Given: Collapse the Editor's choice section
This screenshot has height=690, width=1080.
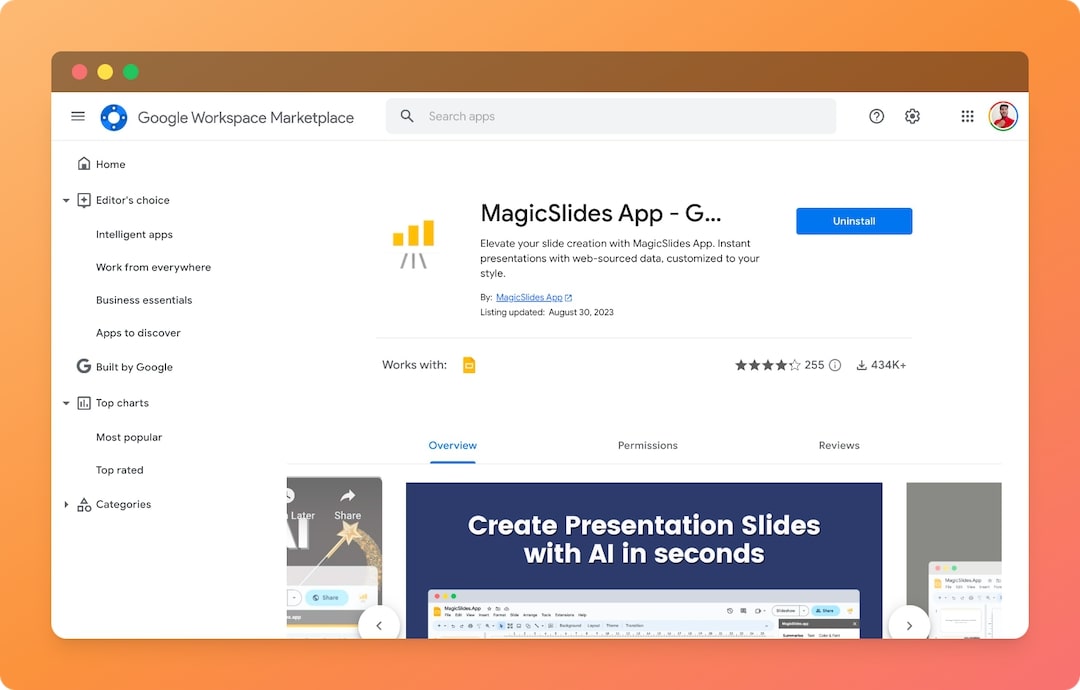Looking at the screenshot, I should [x=67, y=201].
